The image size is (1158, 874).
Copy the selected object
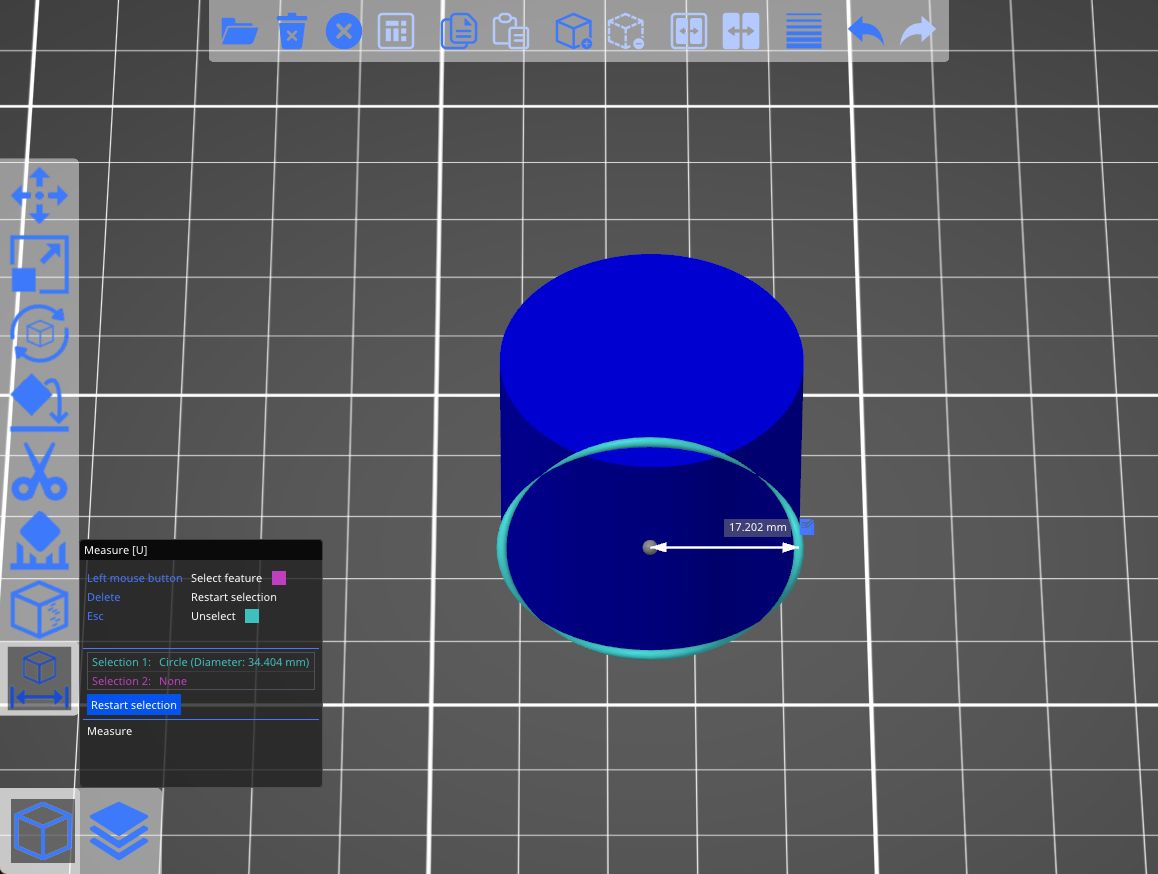(x=459, y=31)
